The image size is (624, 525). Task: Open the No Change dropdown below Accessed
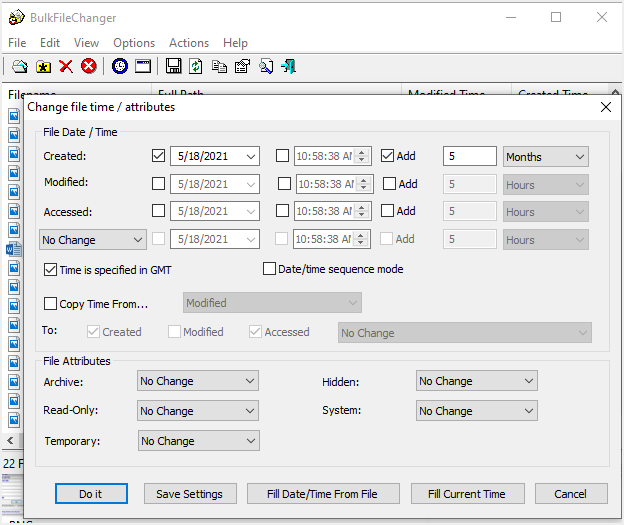[x=93, y=240]
